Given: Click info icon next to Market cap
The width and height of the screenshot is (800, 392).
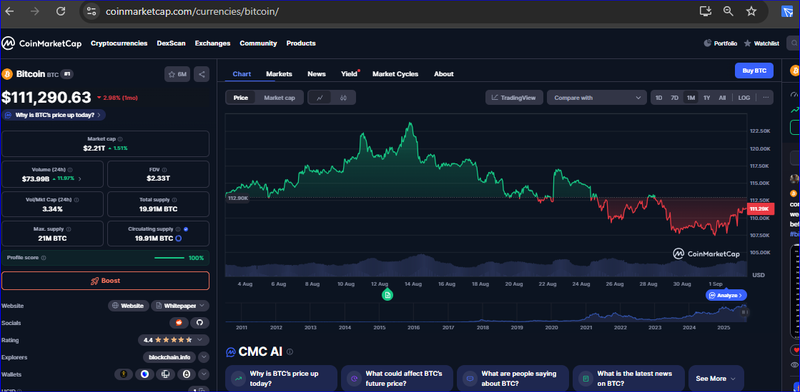Looking at the screenshot, I should pyautogui.click(x=120, y=139).
